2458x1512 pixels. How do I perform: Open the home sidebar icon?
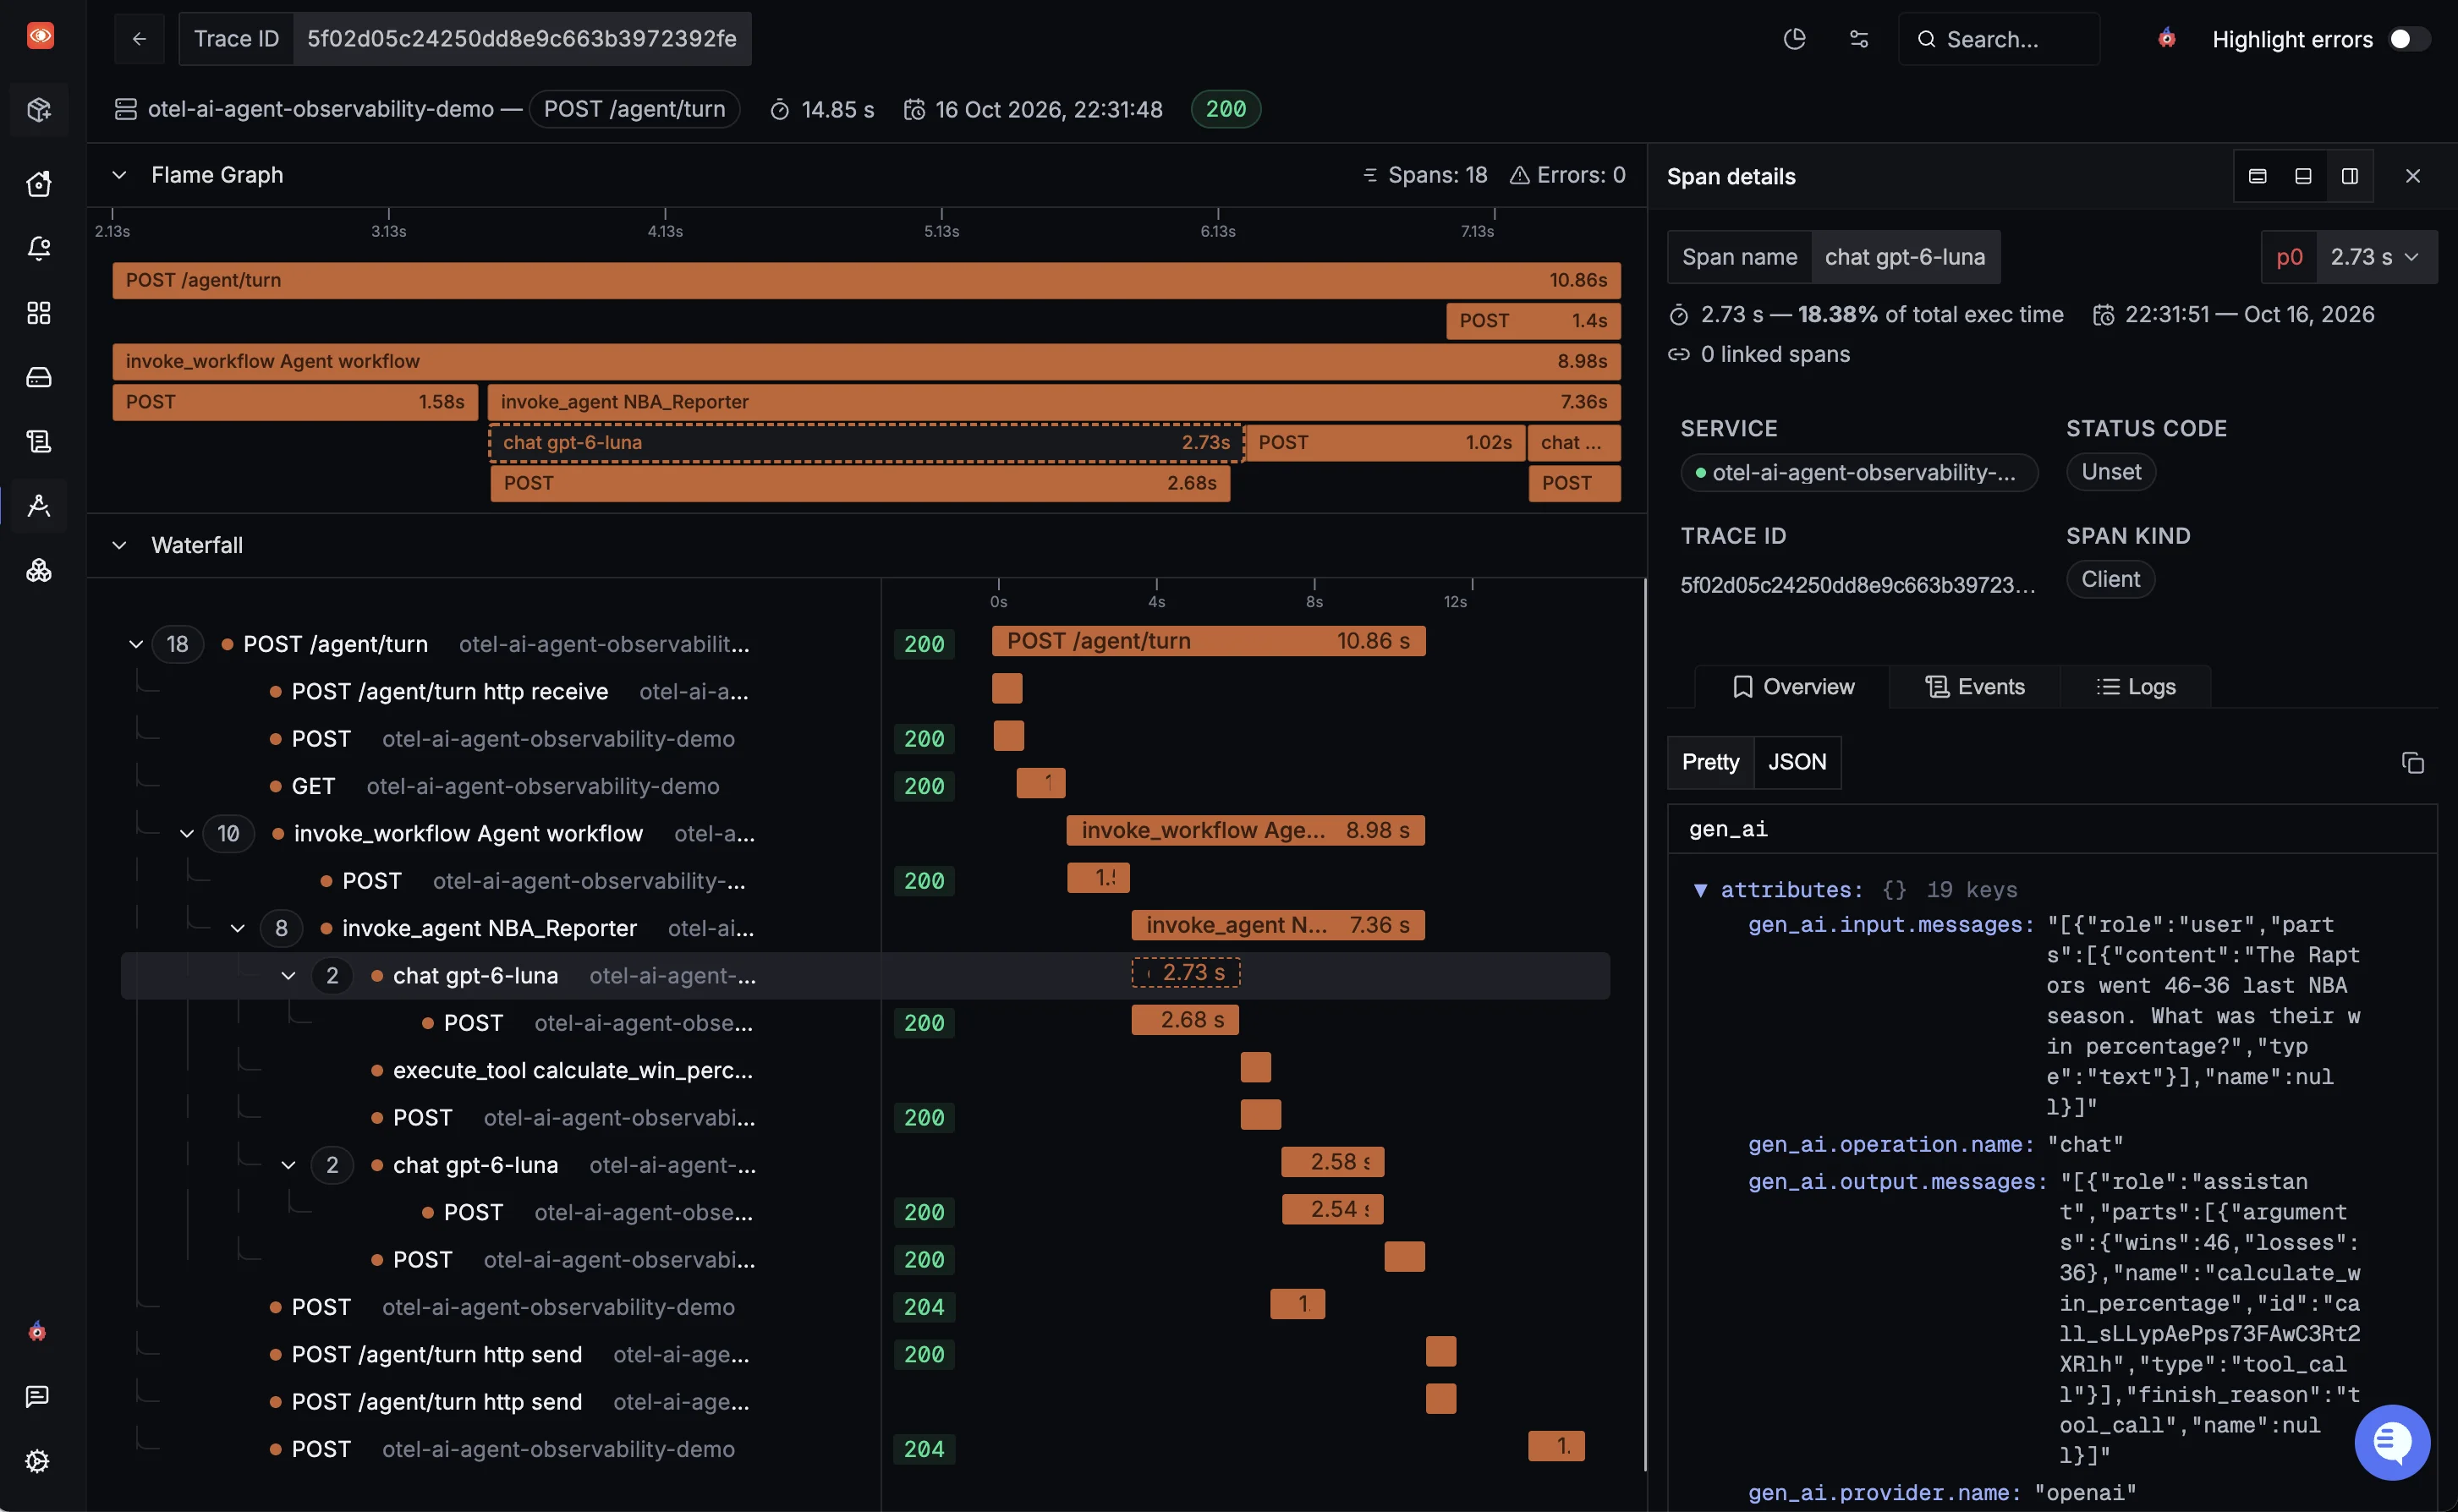(x=39, y=184)
